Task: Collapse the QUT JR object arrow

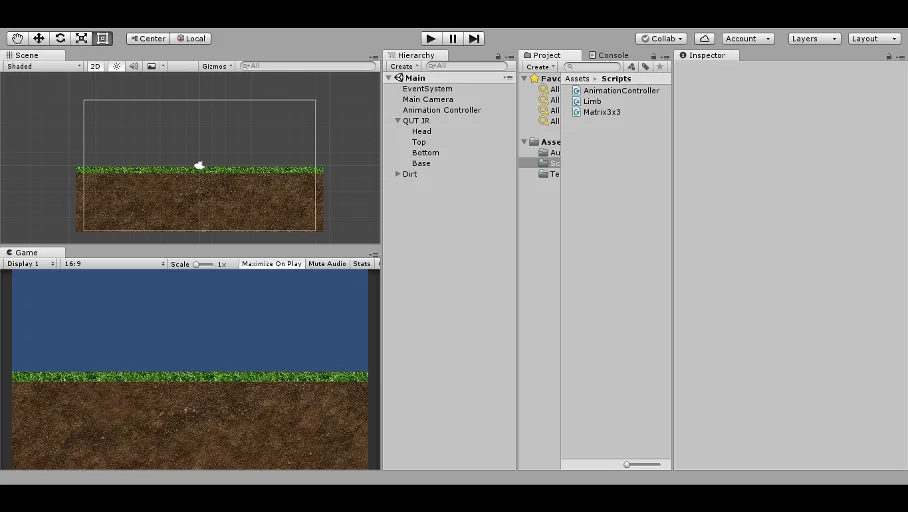Action: (x=398, y=120)
